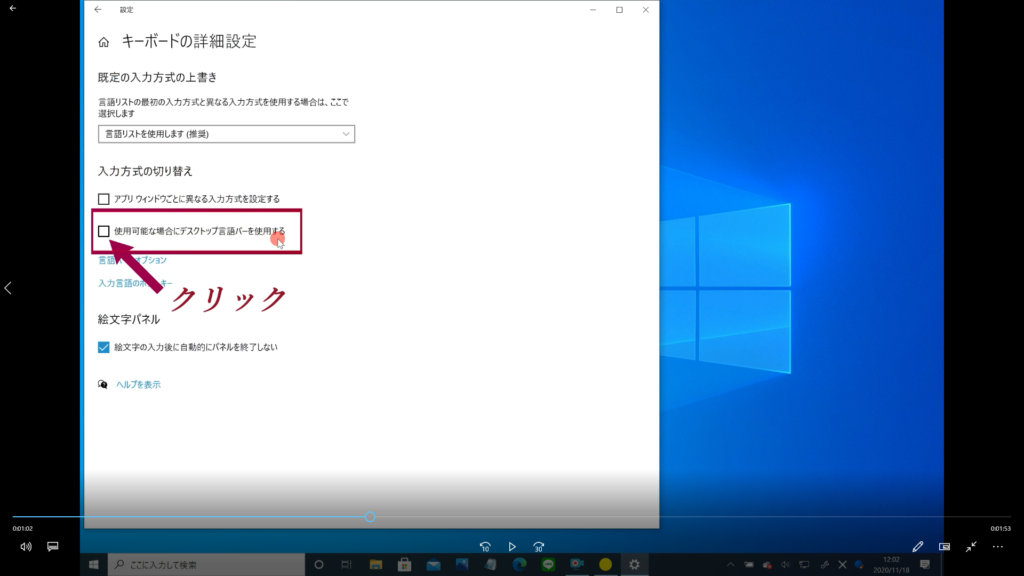This screenshot has width=1024, height=576.
Task: Exit full screen mode
Action: [x=971, y=547]
